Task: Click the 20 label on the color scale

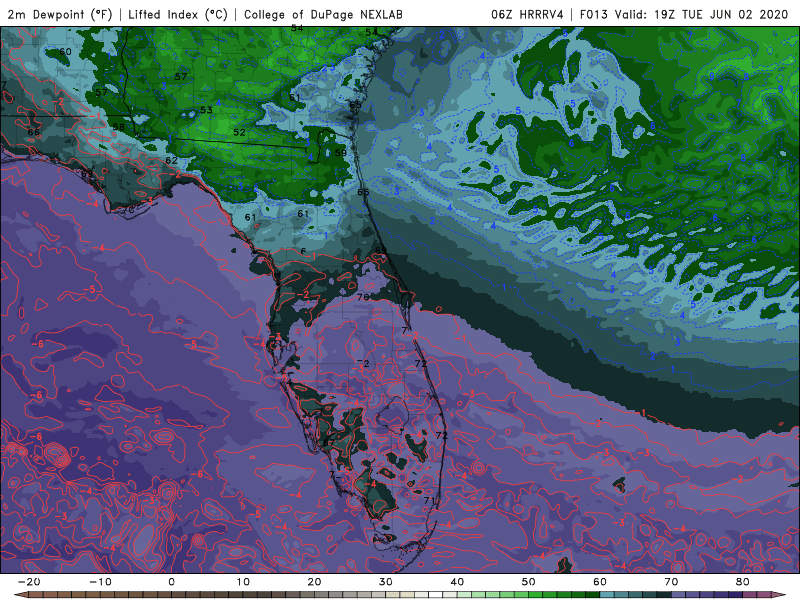Action: coord(314,582)
